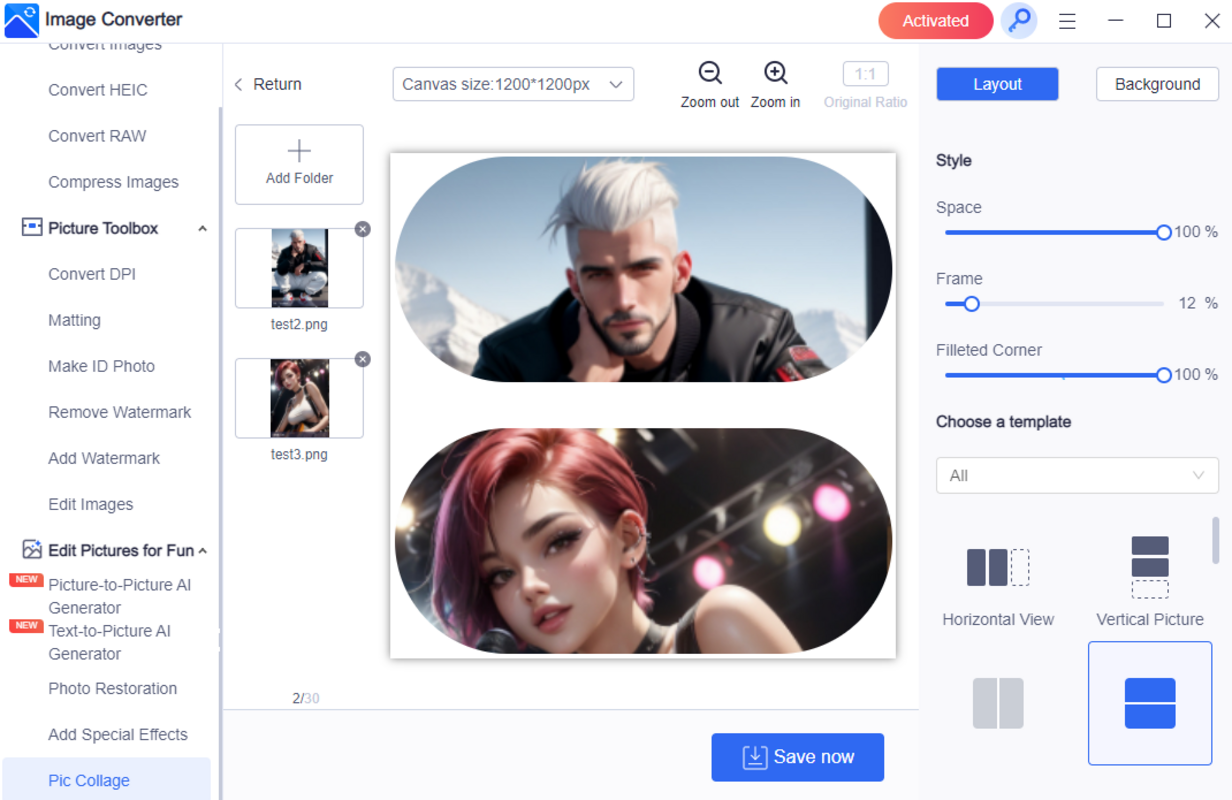Open Edit Images tool
Image resolution: width=1232 pixels, height=800 pixels.
tap(90, 504)
